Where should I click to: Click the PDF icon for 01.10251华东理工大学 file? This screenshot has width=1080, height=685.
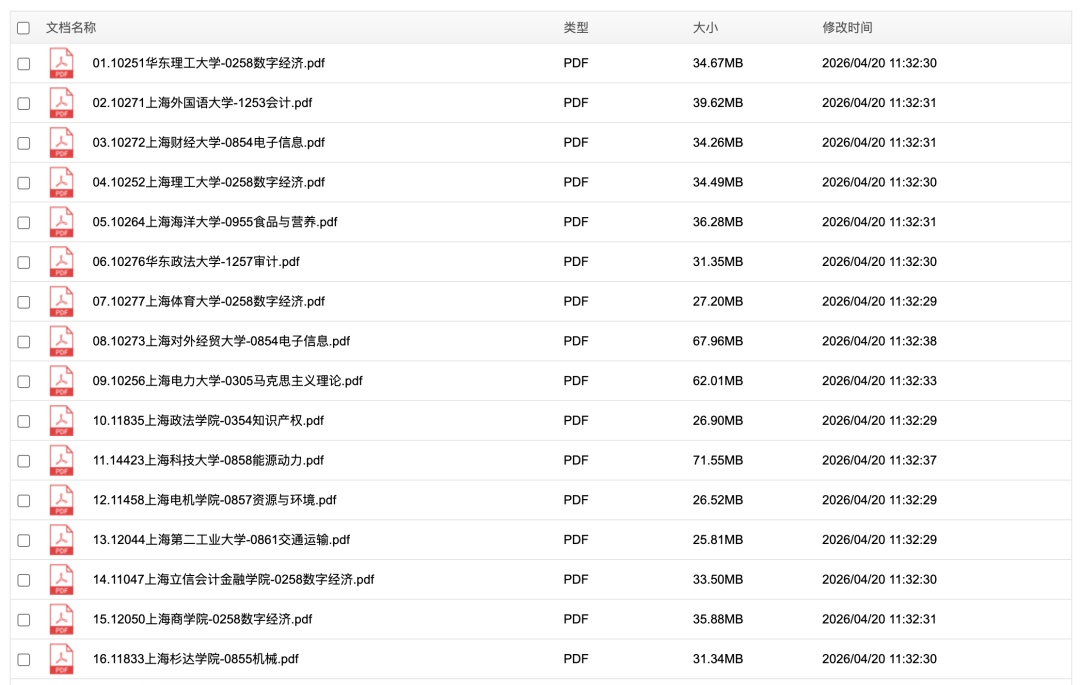(x=62, y=63)
